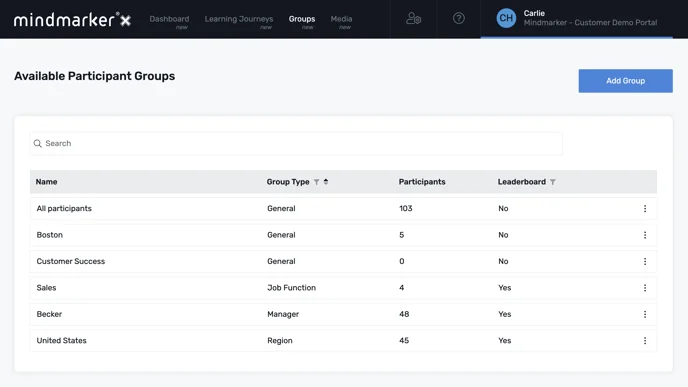Open the three-dot menu for Sales

click(x=645, y=288)
